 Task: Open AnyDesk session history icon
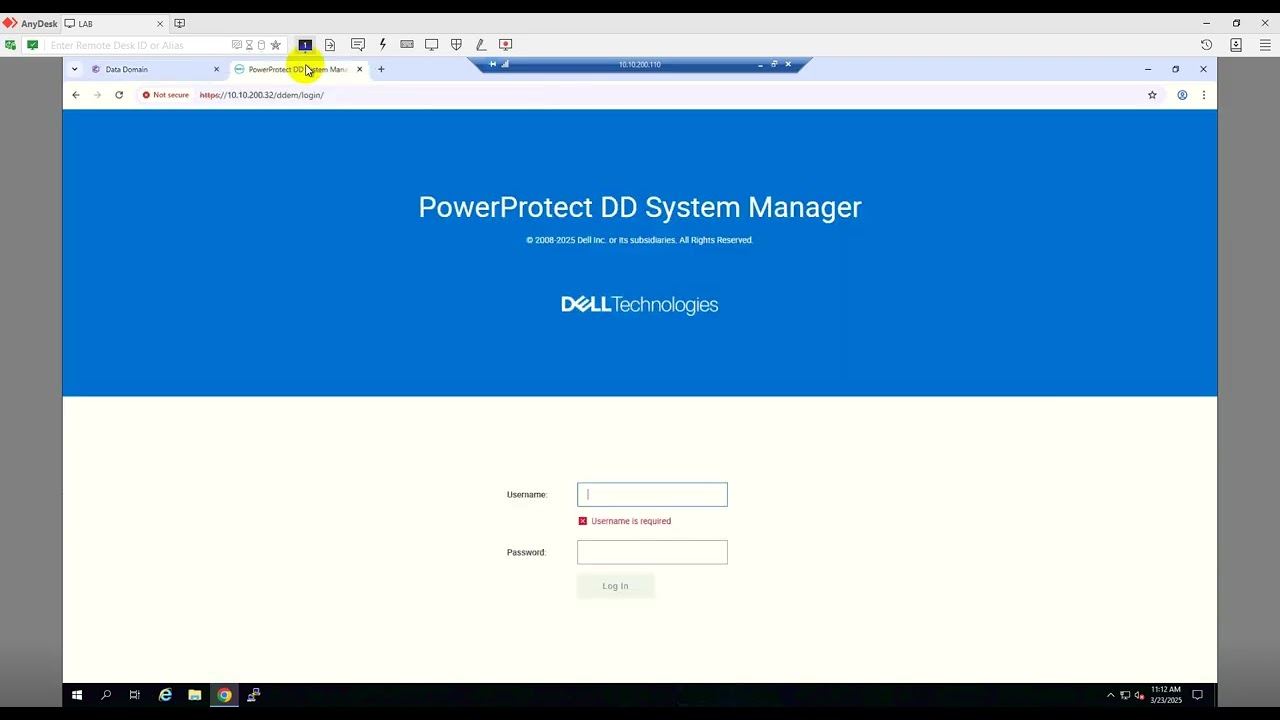tap(1206, 45)
